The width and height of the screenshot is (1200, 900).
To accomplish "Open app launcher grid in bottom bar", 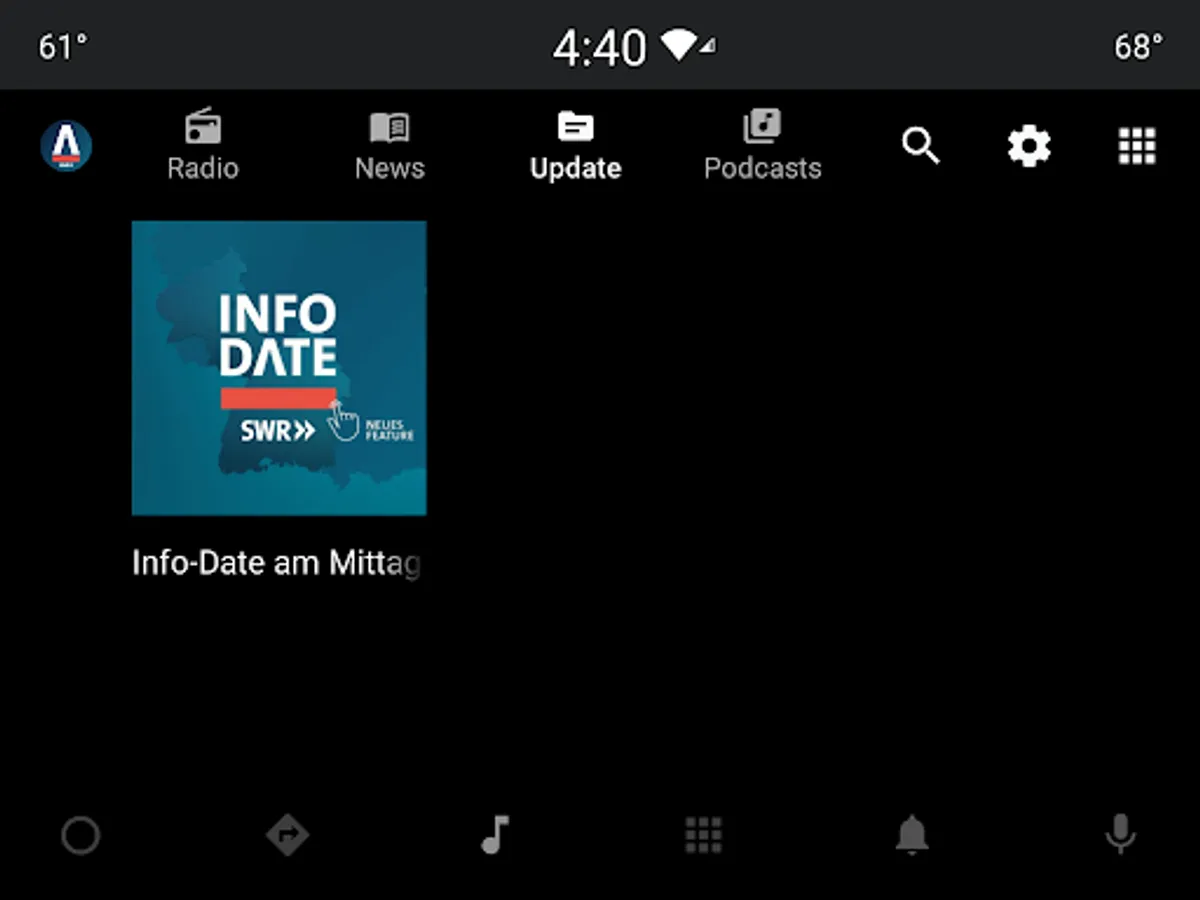I will (703, 835).
